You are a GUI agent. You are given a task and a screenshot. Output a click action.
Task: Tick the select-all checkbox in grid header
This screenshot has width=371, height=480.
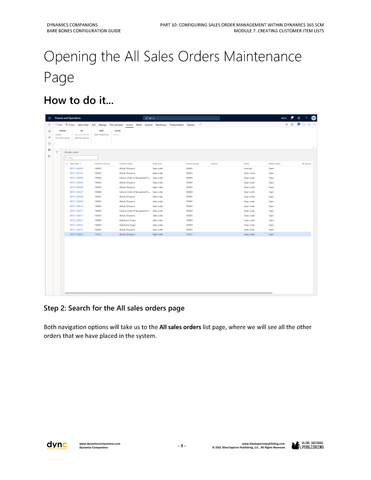(x=67, y=164)
